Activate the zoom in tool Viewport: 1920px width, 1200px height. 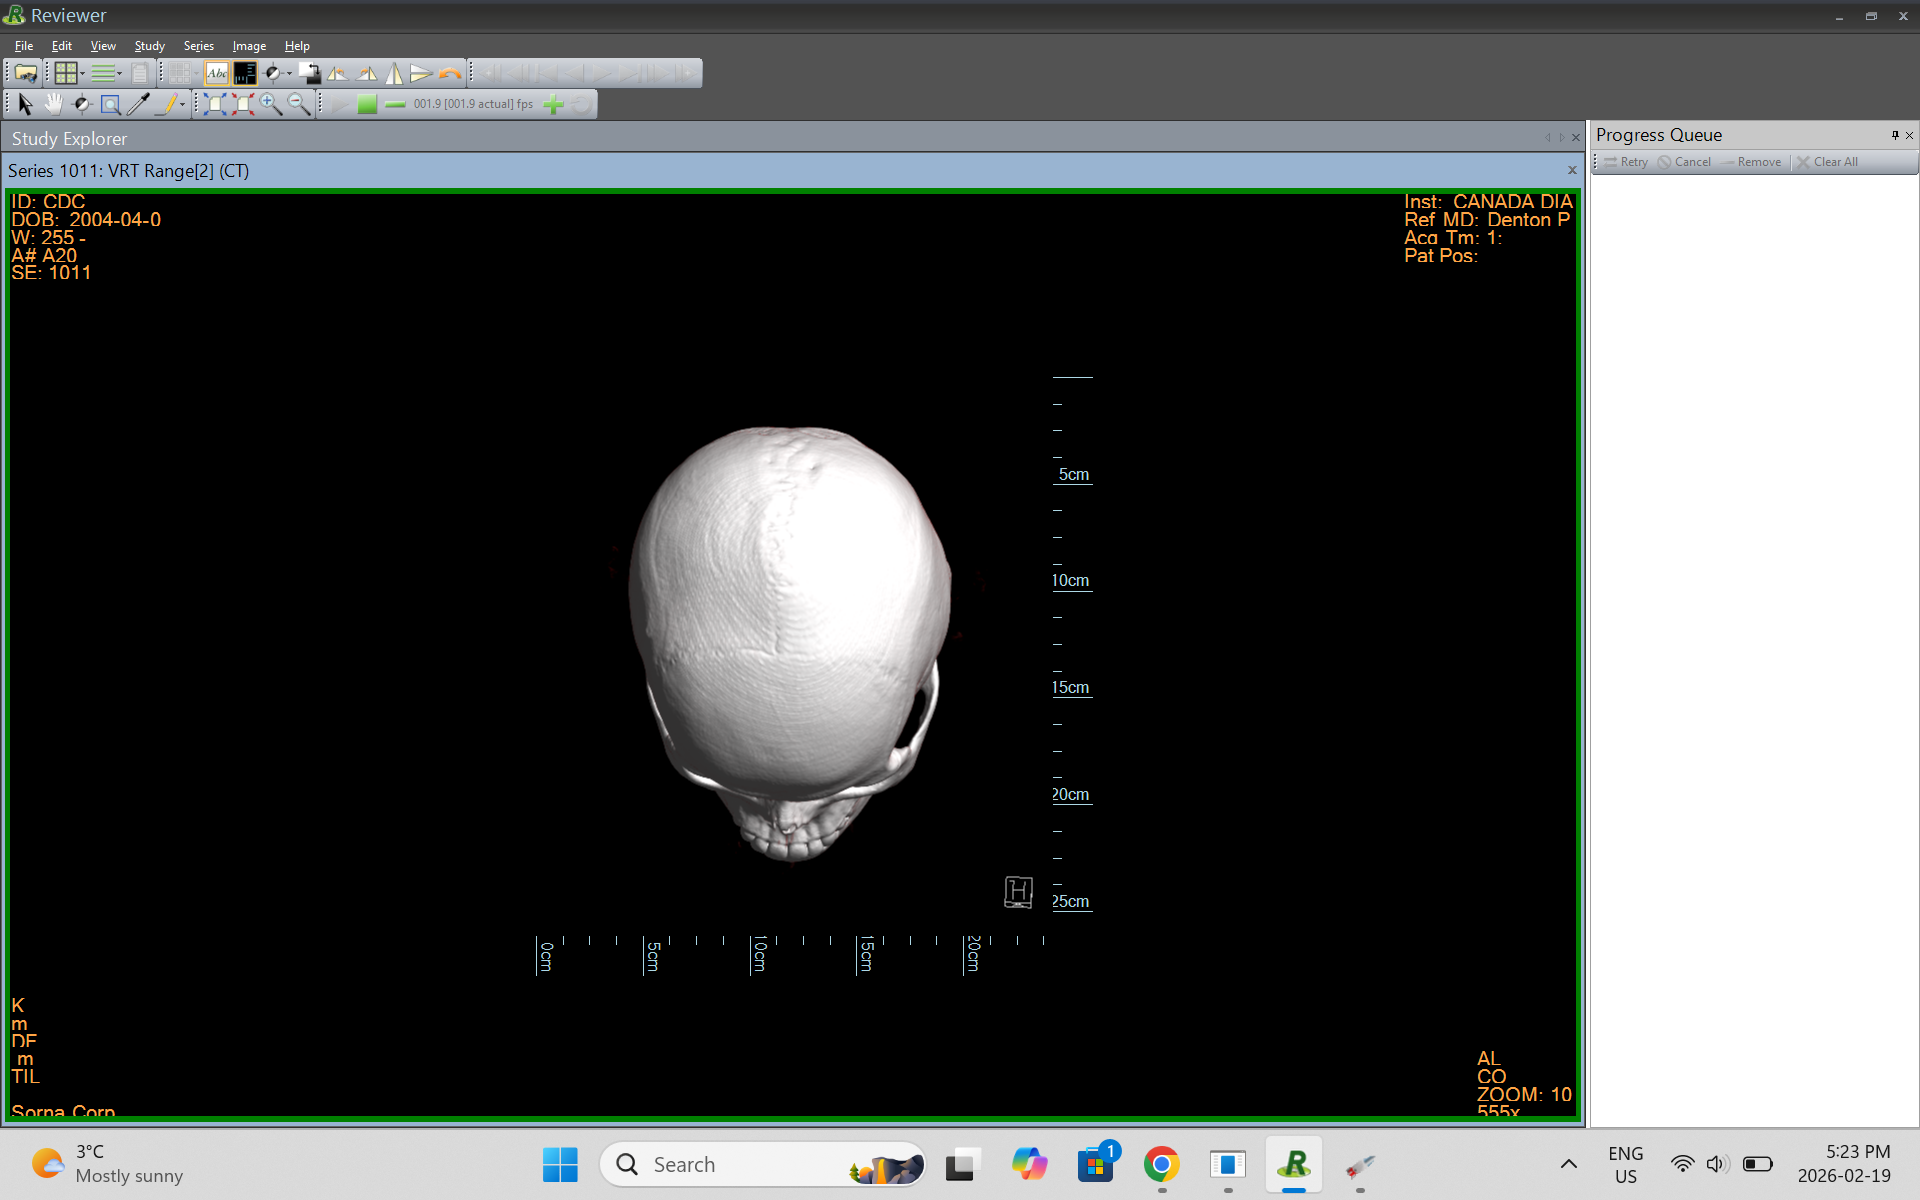[x=269, y=103]
